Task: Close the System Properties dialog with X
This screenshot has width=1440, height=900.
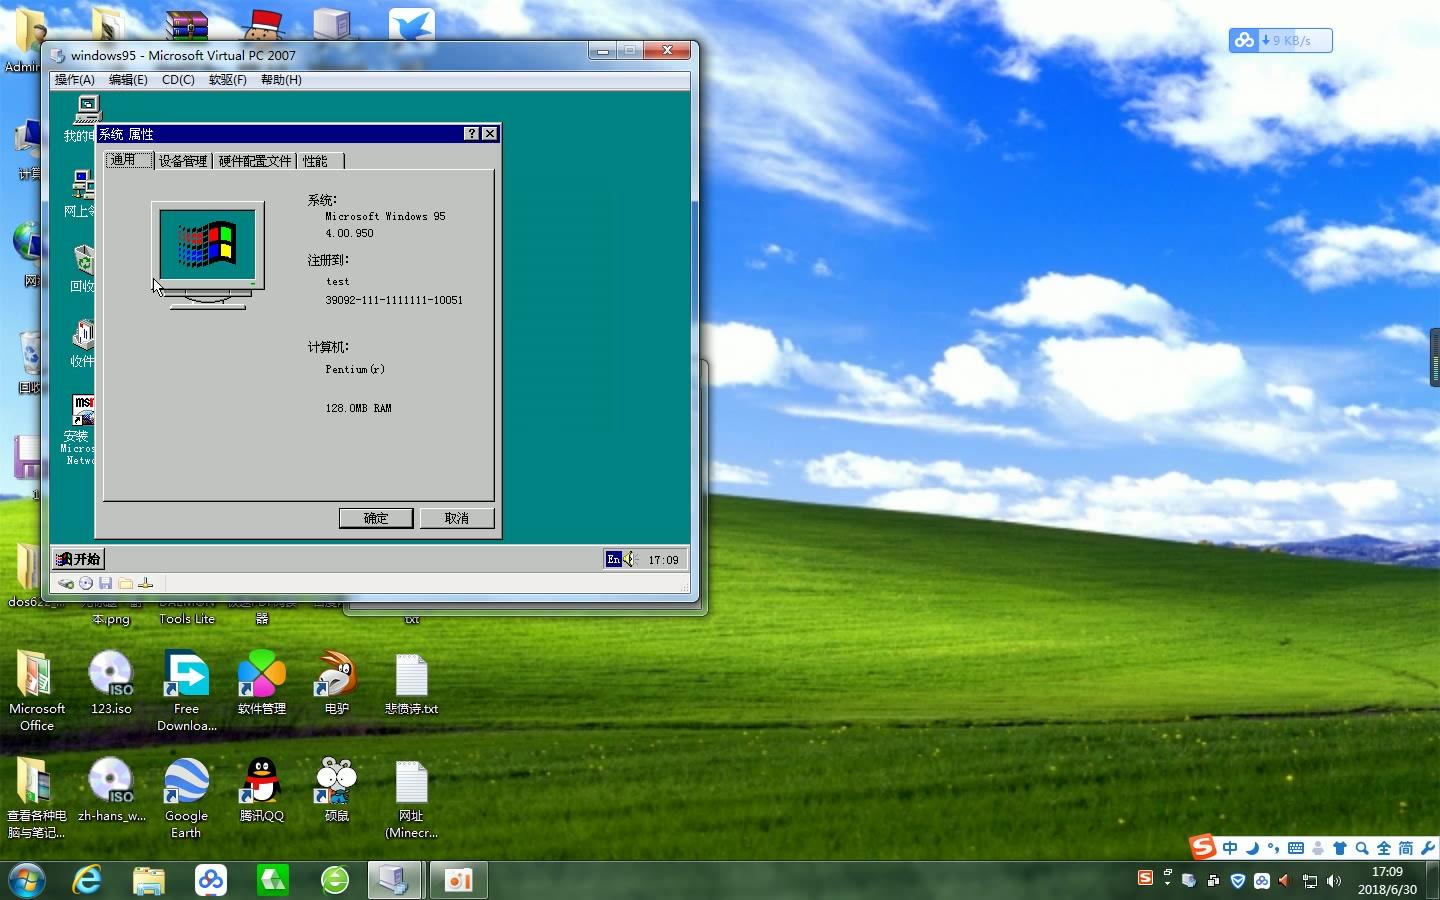Action: (x=489, y=133)
